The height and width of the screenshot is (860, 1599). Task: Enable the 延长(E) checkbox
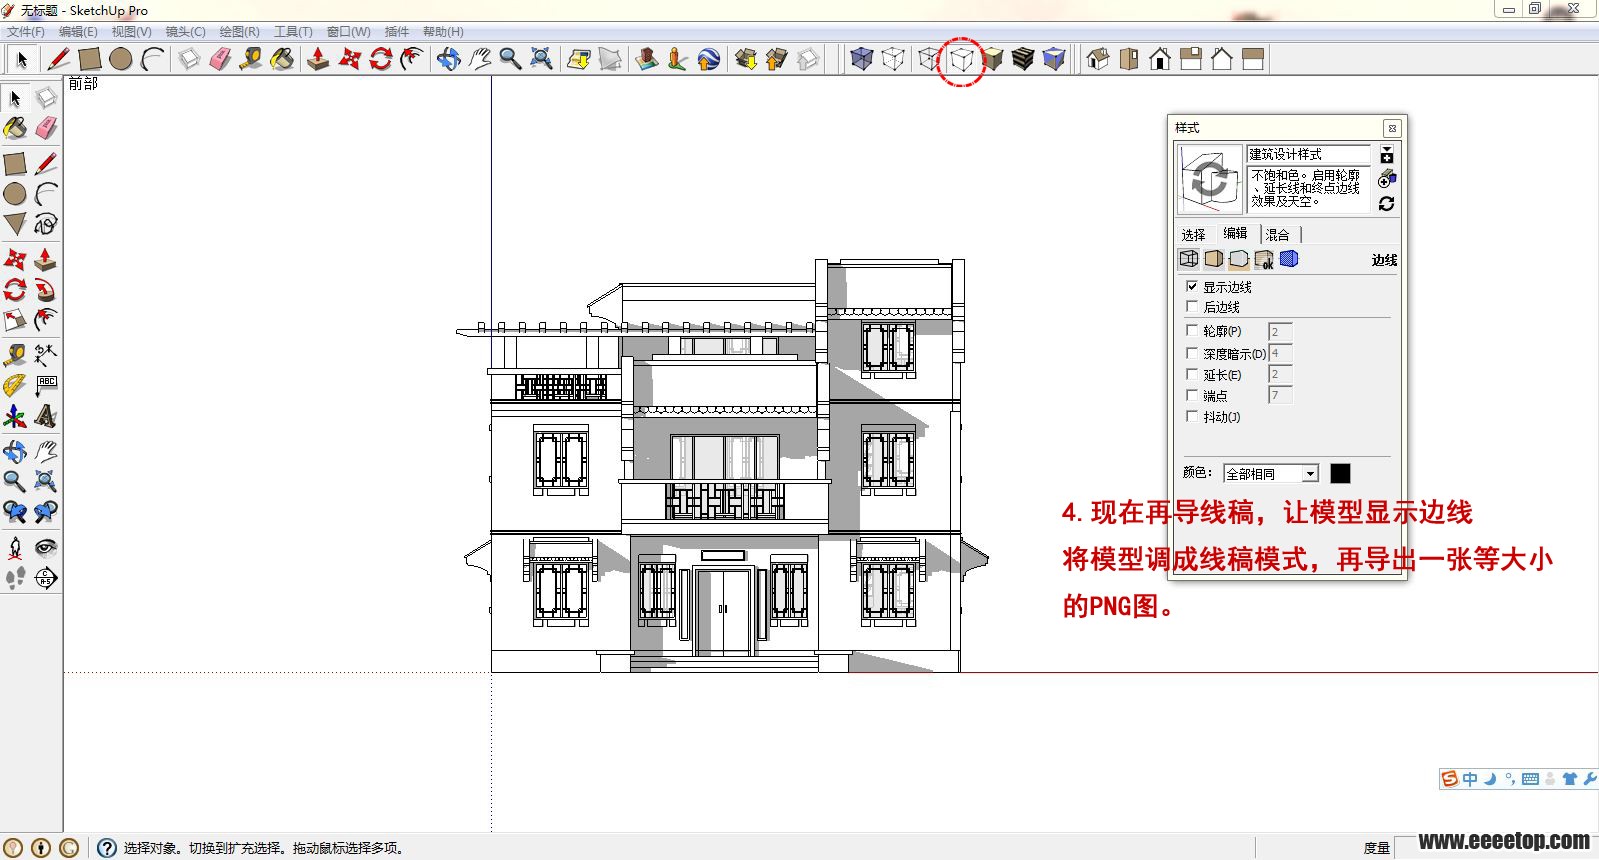click(x=1192, y=374)
